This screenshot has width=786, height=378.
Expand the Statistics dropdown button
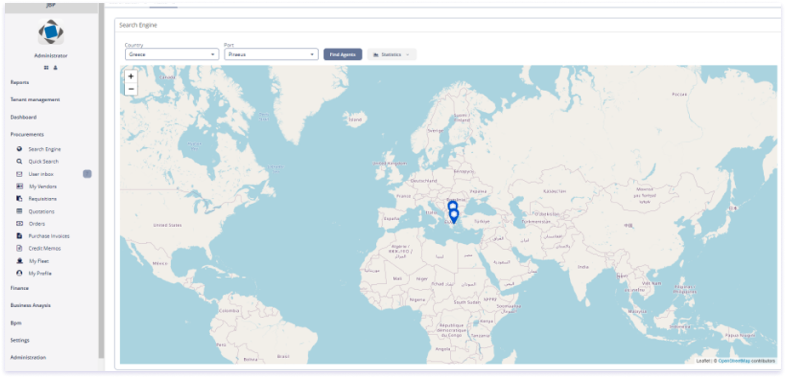[x=391, y=54]
